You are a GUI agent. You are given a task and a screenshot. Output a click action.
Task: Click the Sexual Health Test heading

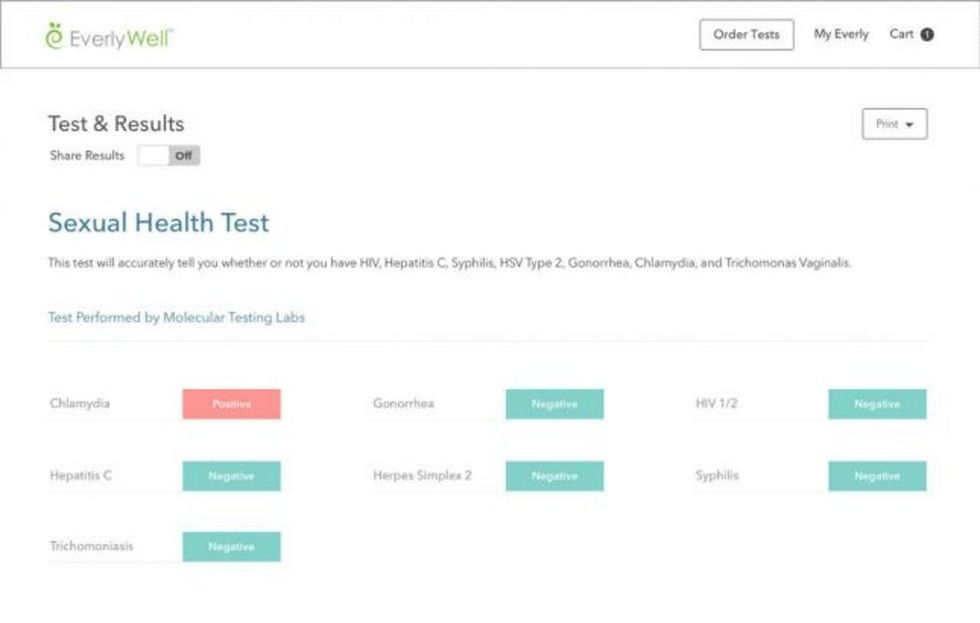tap(158, 223)
